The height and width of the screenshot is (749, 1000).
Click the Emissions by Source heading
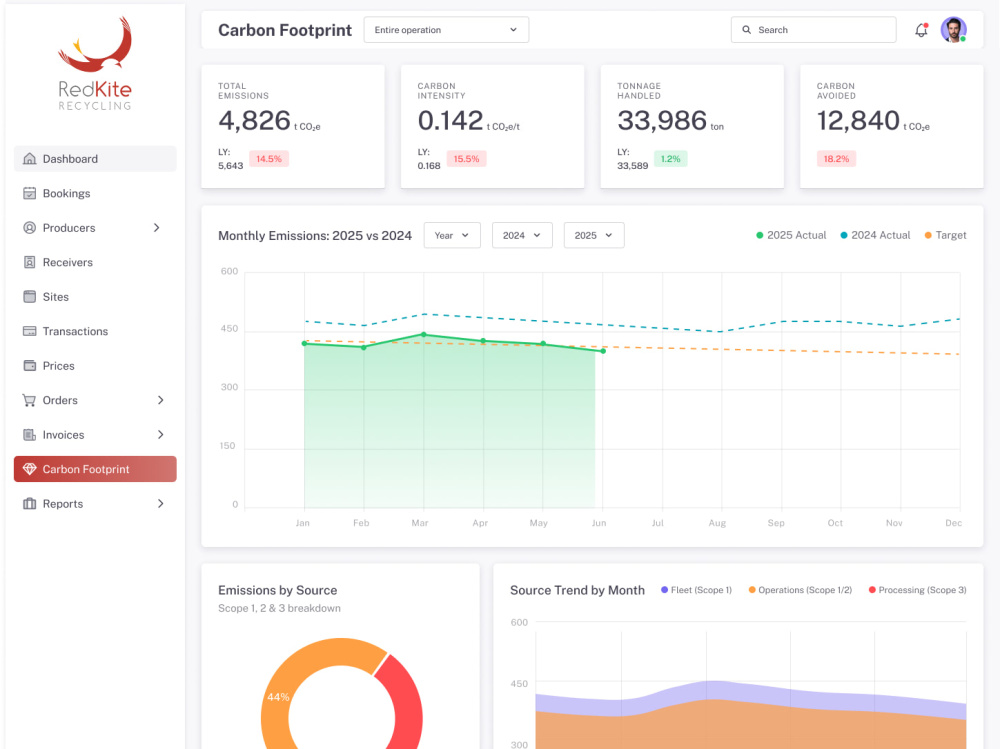coord(277,590)
